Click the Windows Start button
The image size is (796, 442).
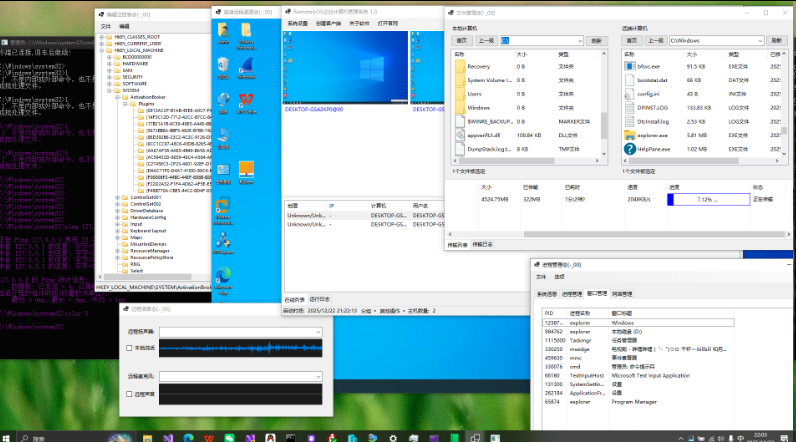8,436
